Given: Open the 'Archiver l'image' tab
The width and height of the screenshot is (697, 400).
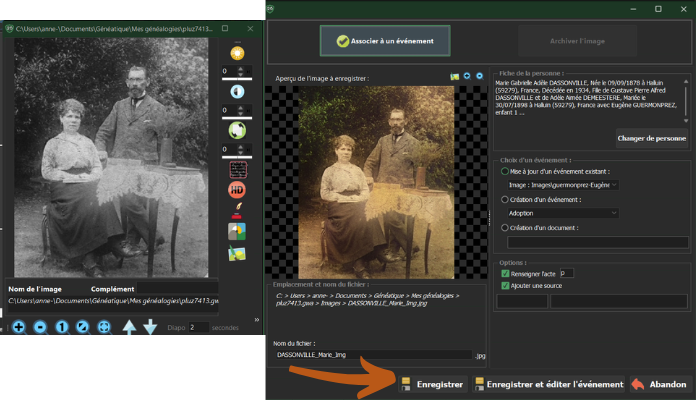Looking at the screenshot, I should click(x=576, y=41).
